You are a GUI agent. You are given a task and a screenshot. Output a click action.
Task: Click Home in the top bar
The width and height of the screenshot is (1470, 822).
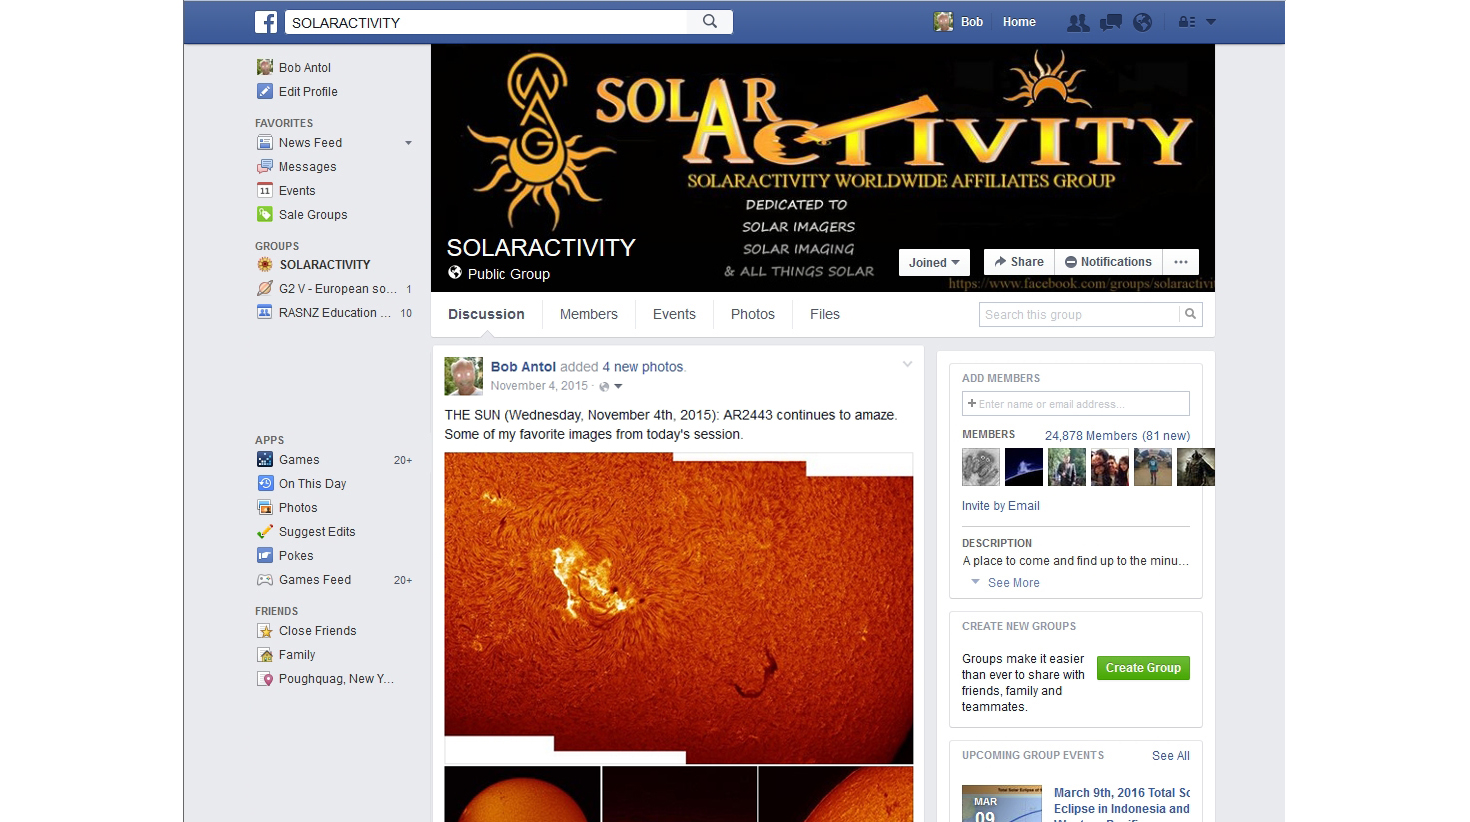[1019, 22]
